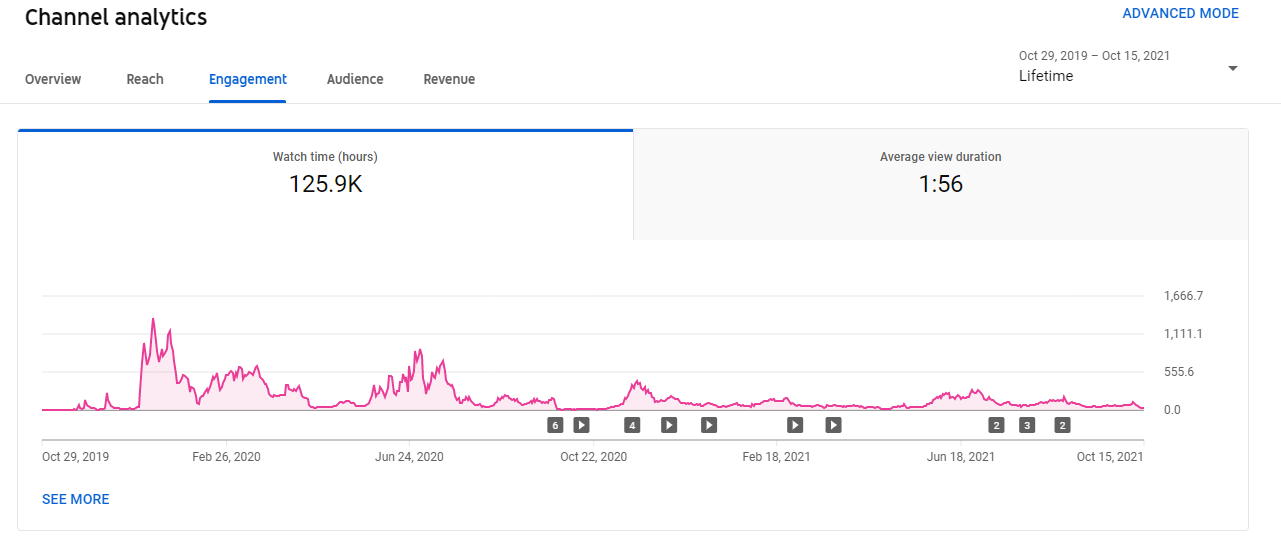This screenshot has width=1281, height=537.
Task: Click the ADVANCED MODE link
Action: pos(1180,13)
